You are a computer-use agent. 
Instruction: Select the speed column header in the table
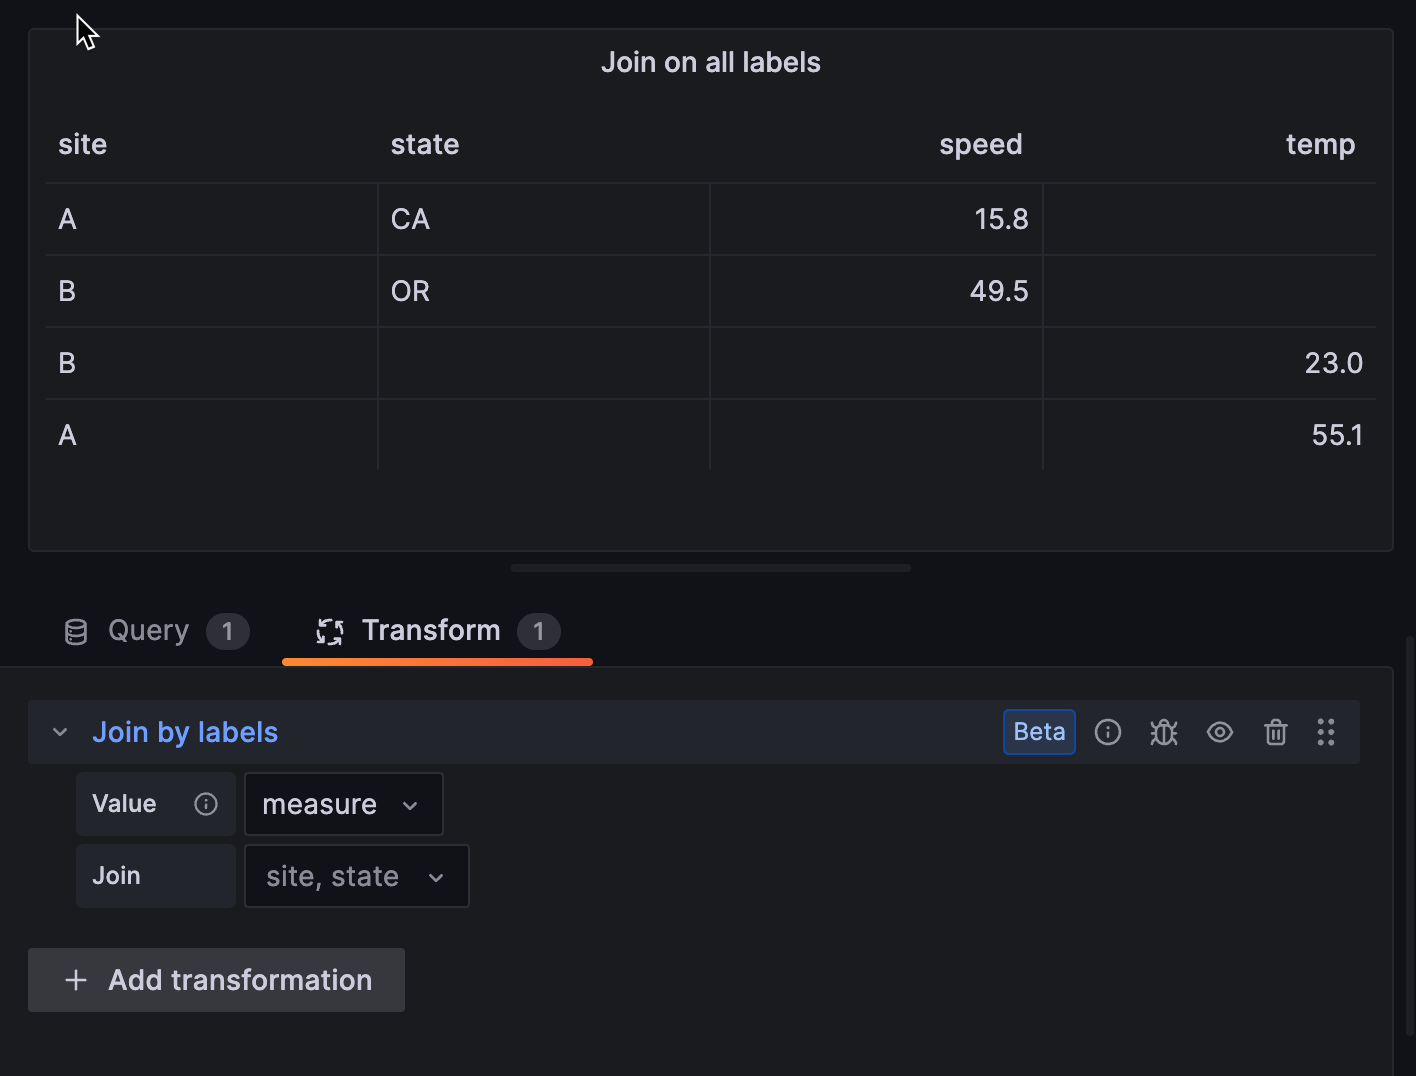(x=980, y=144)
